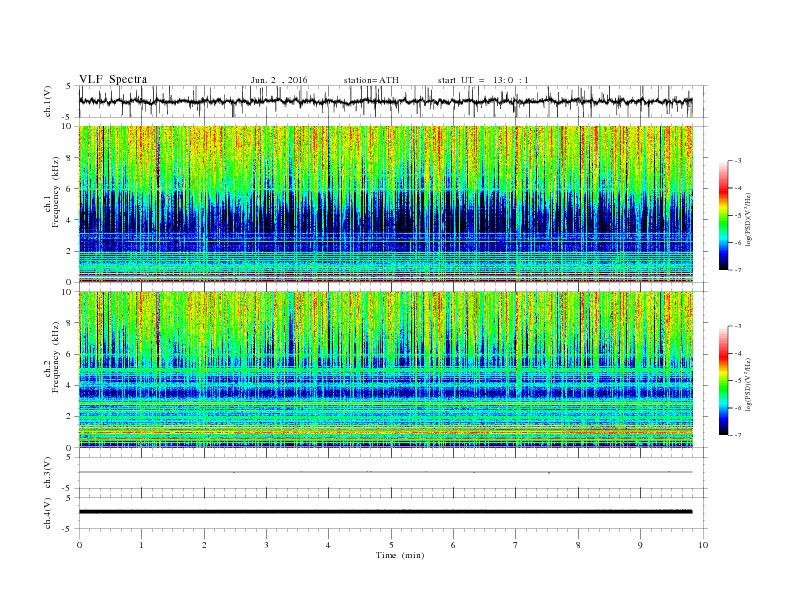The width and height of the screenshot is (792, 612).
Task: Click the "10" kHz tick on ch.1 spectrogram
Action: [68, 126]
